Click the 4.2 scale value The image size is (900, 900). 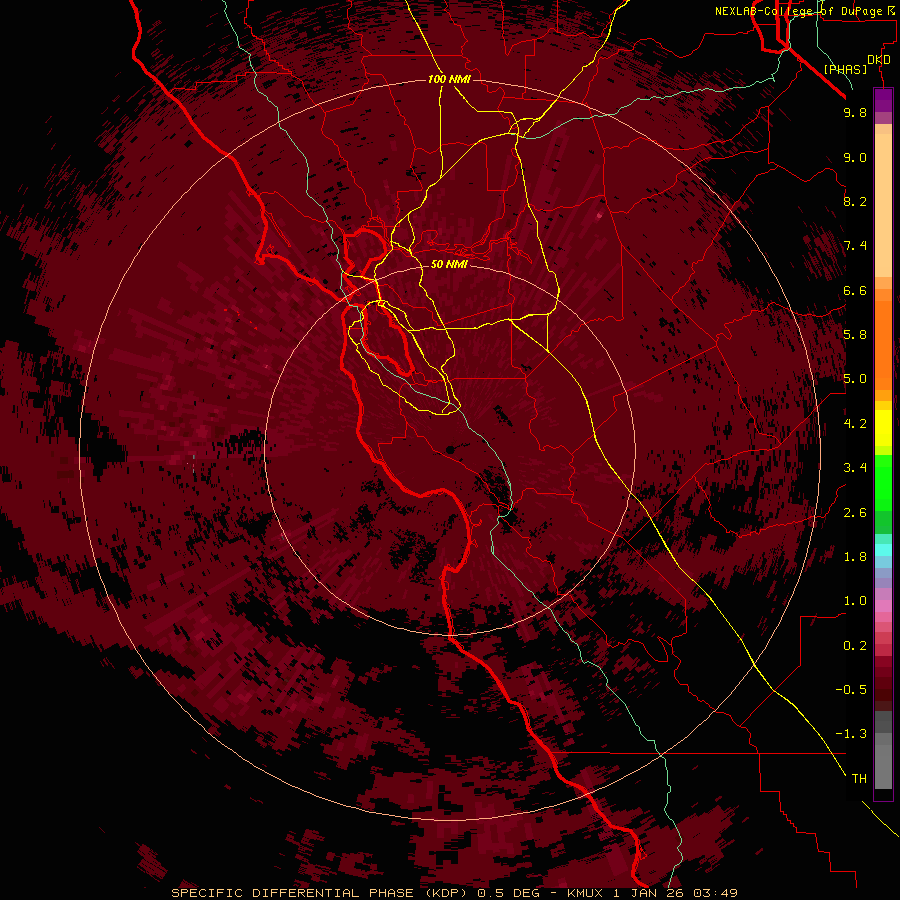point(855,424)
